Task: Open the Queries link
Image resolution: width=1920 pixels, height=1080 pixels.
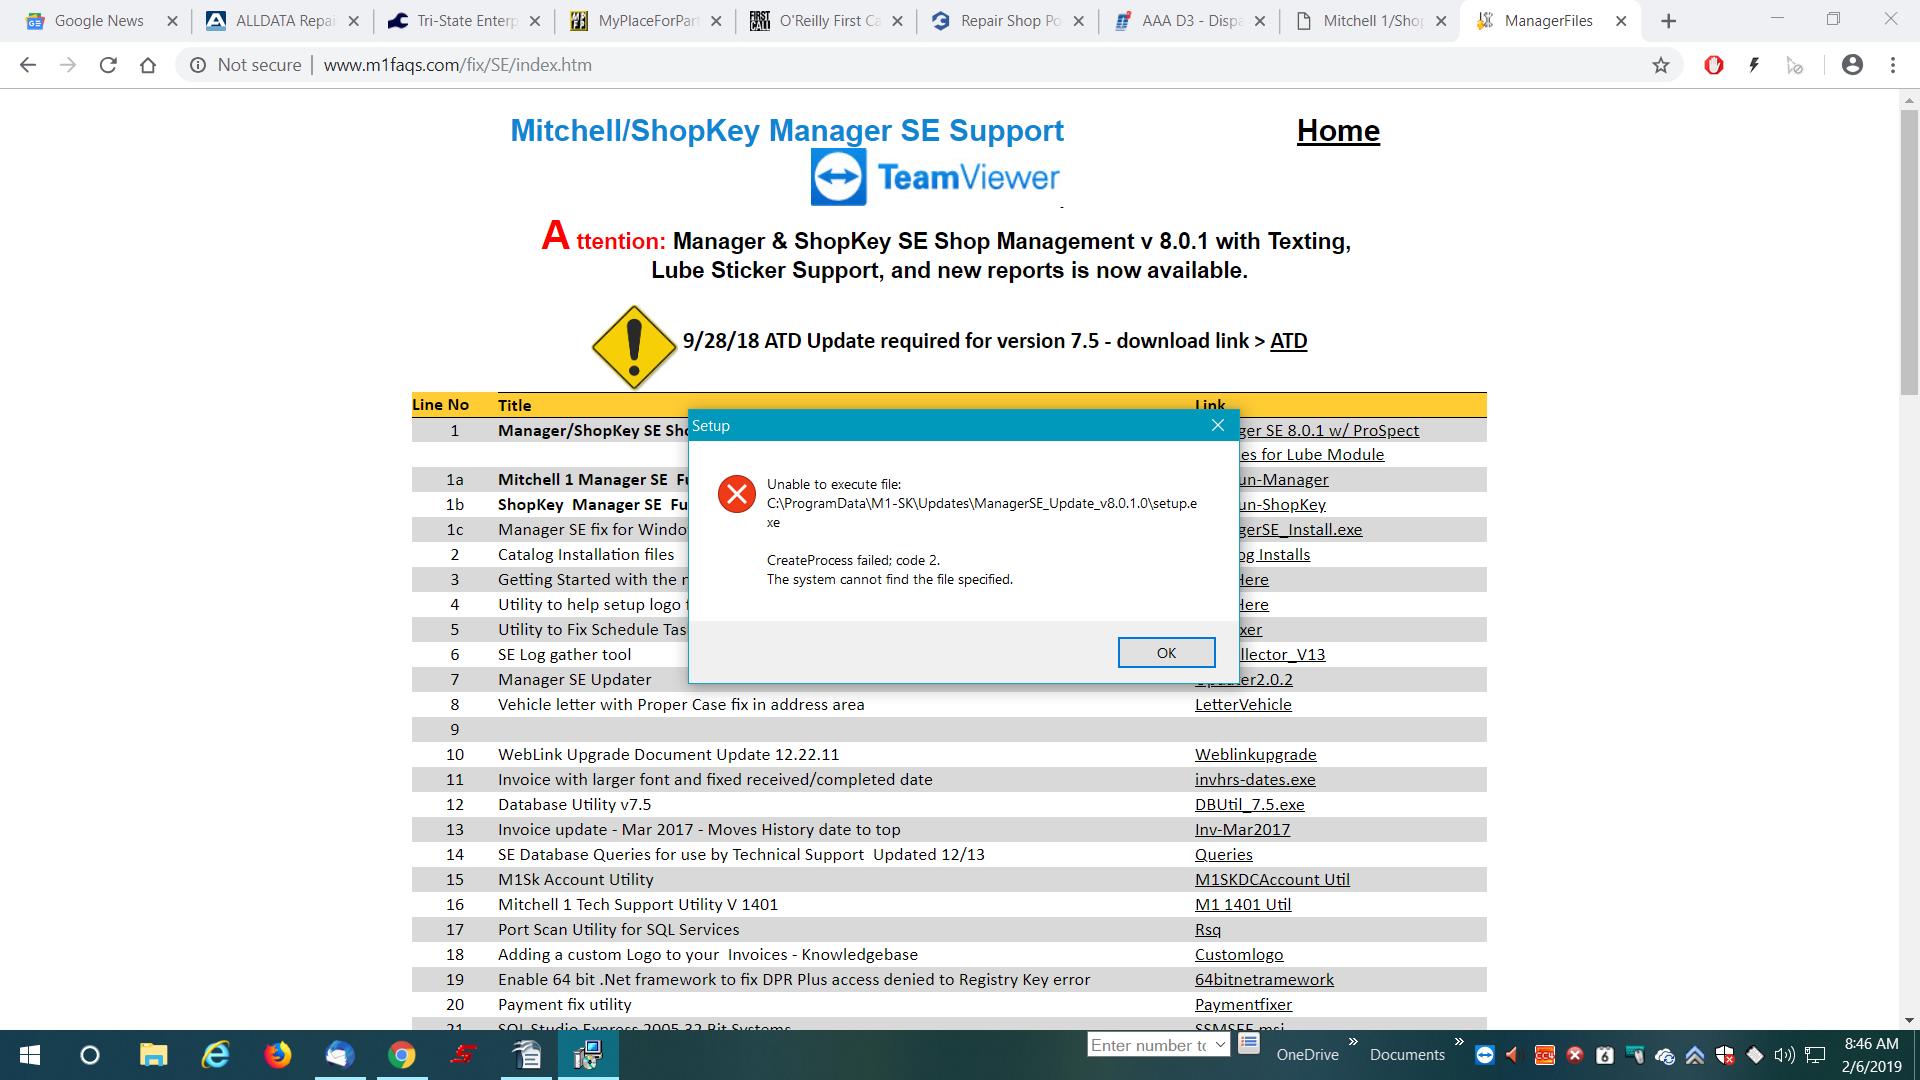Action: [1223, 854]
